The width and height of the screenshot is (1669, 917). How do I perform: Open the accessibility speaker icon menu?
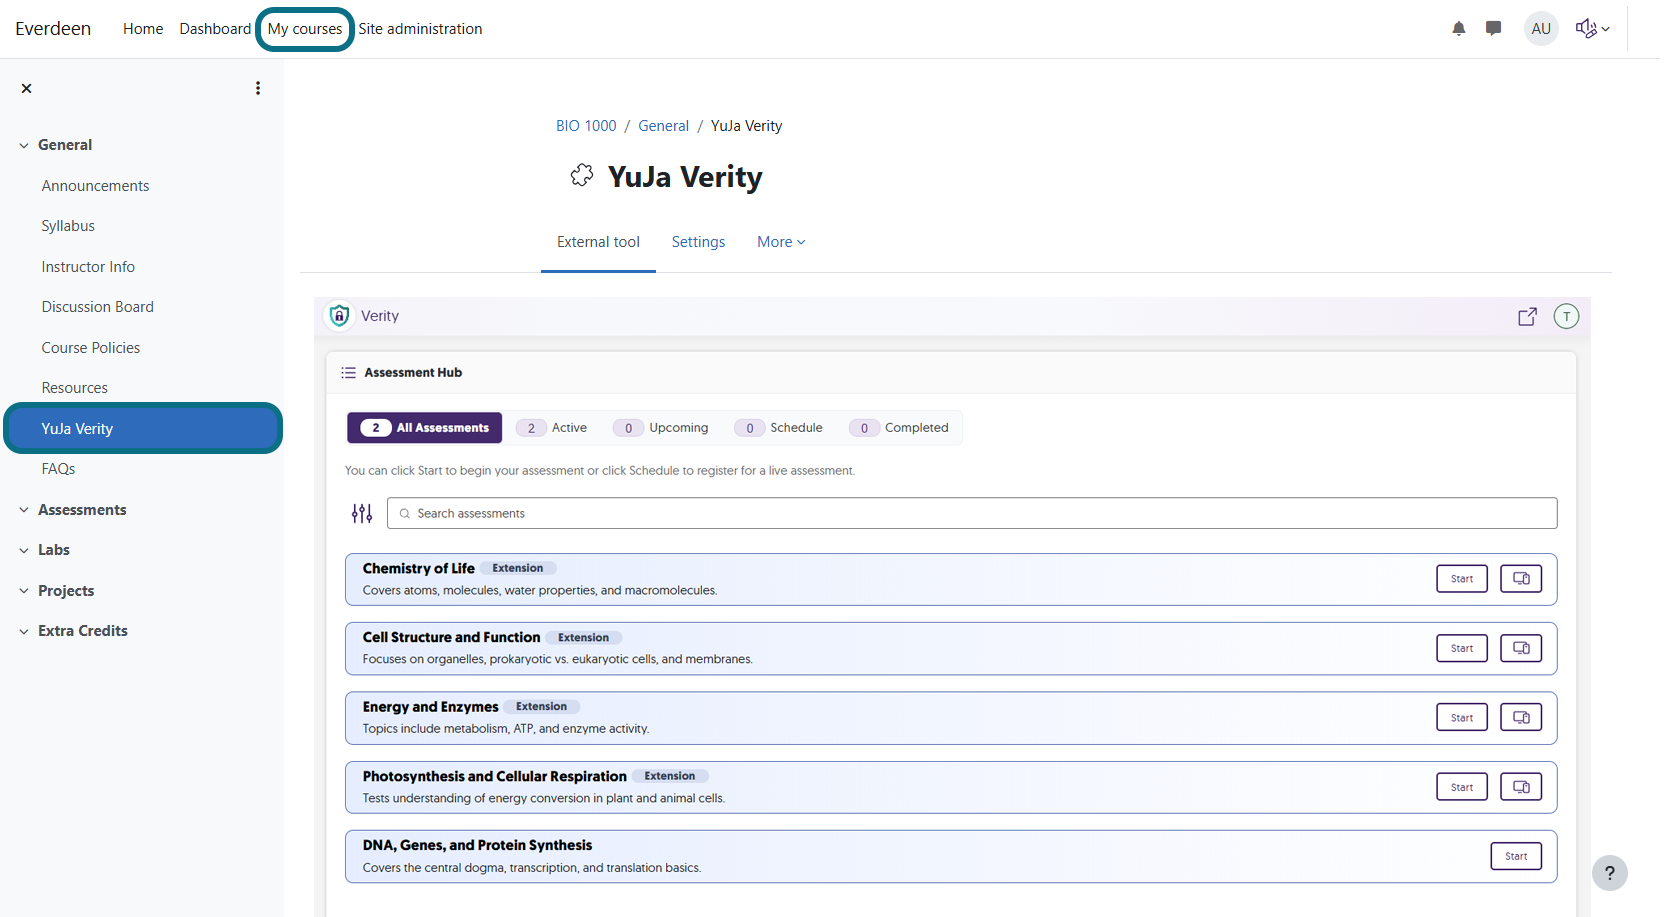(x=1592, y=29)
